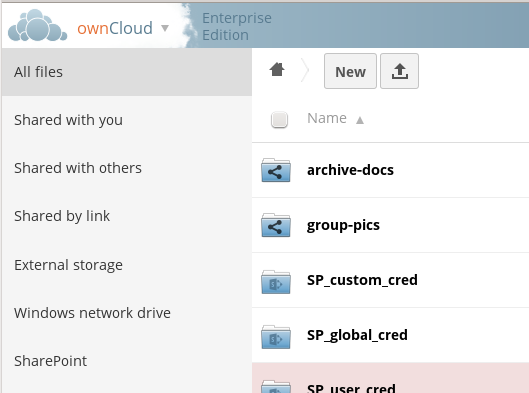Open the archive-docs folder name

click(350, 170)
